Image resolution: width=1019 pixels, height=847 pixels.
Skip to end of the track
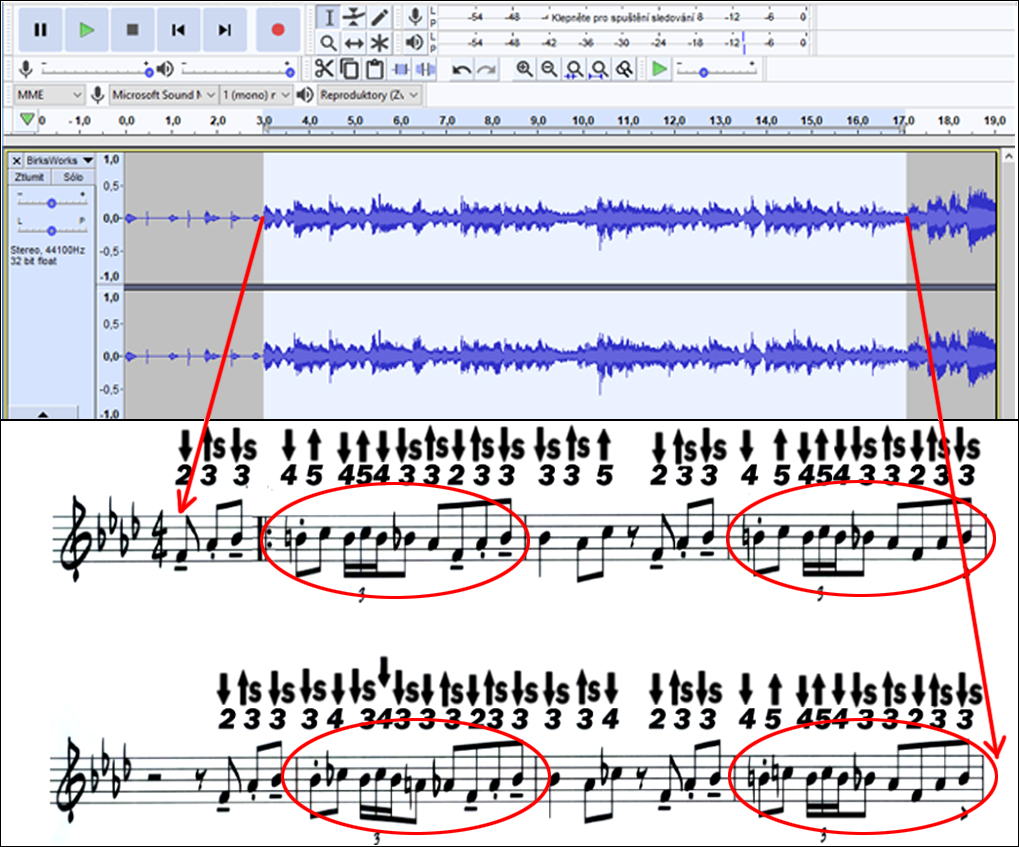tap(224, 30)
